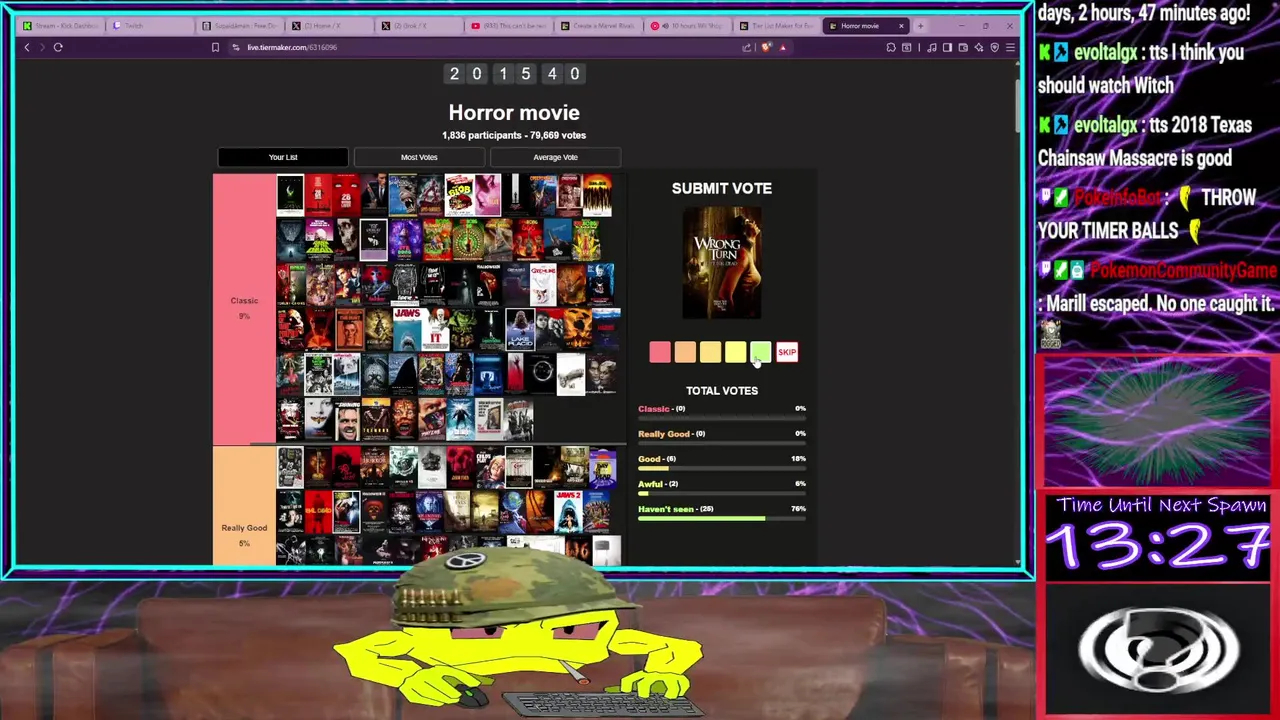Click the Haven't seen vote progress bar
This screenshot has height=720, width=1280.
pos(722,518)
